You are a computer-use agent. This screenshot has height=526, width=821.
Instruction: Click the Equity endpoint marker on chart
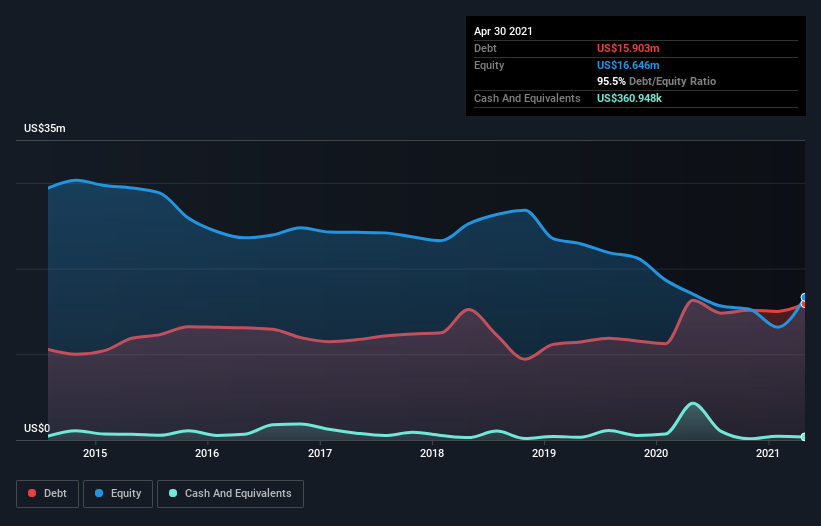(x=804, y=297)
